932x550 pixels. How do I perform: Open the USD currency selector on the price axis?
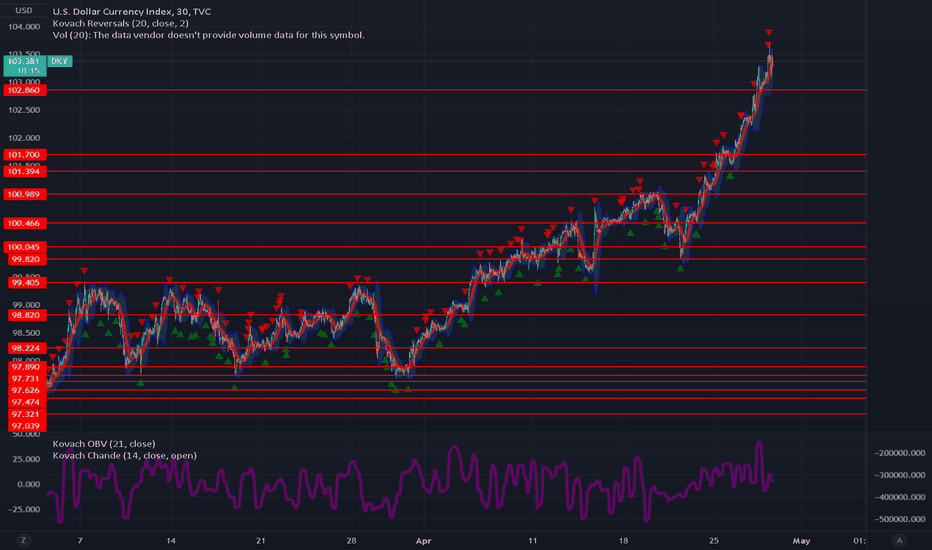(x=24, y=11)
